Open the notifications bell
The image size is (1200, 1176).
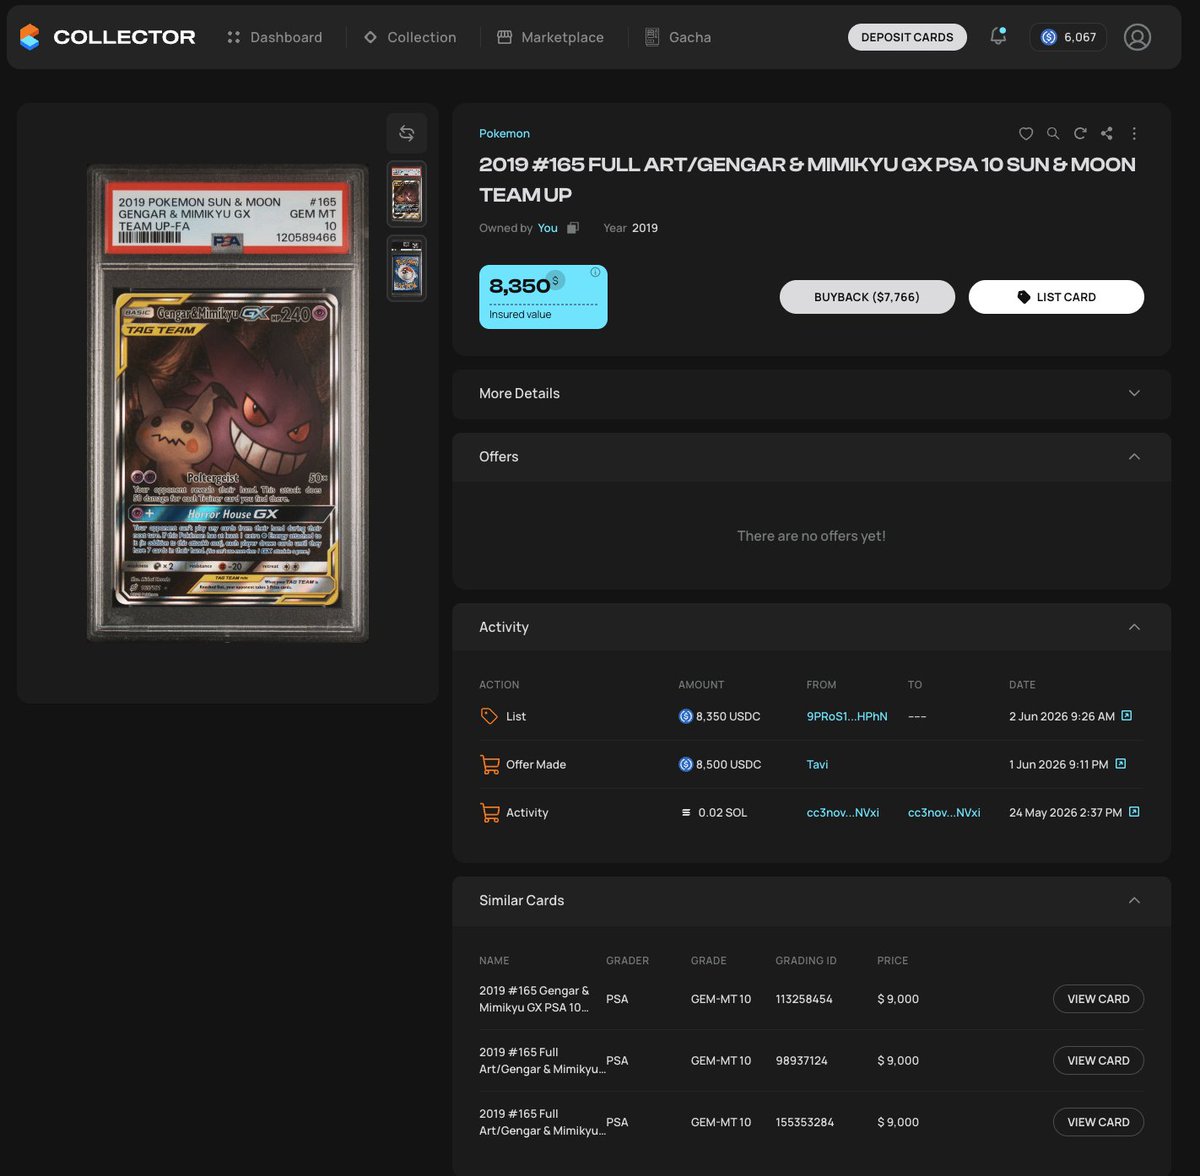pos(998,37)
